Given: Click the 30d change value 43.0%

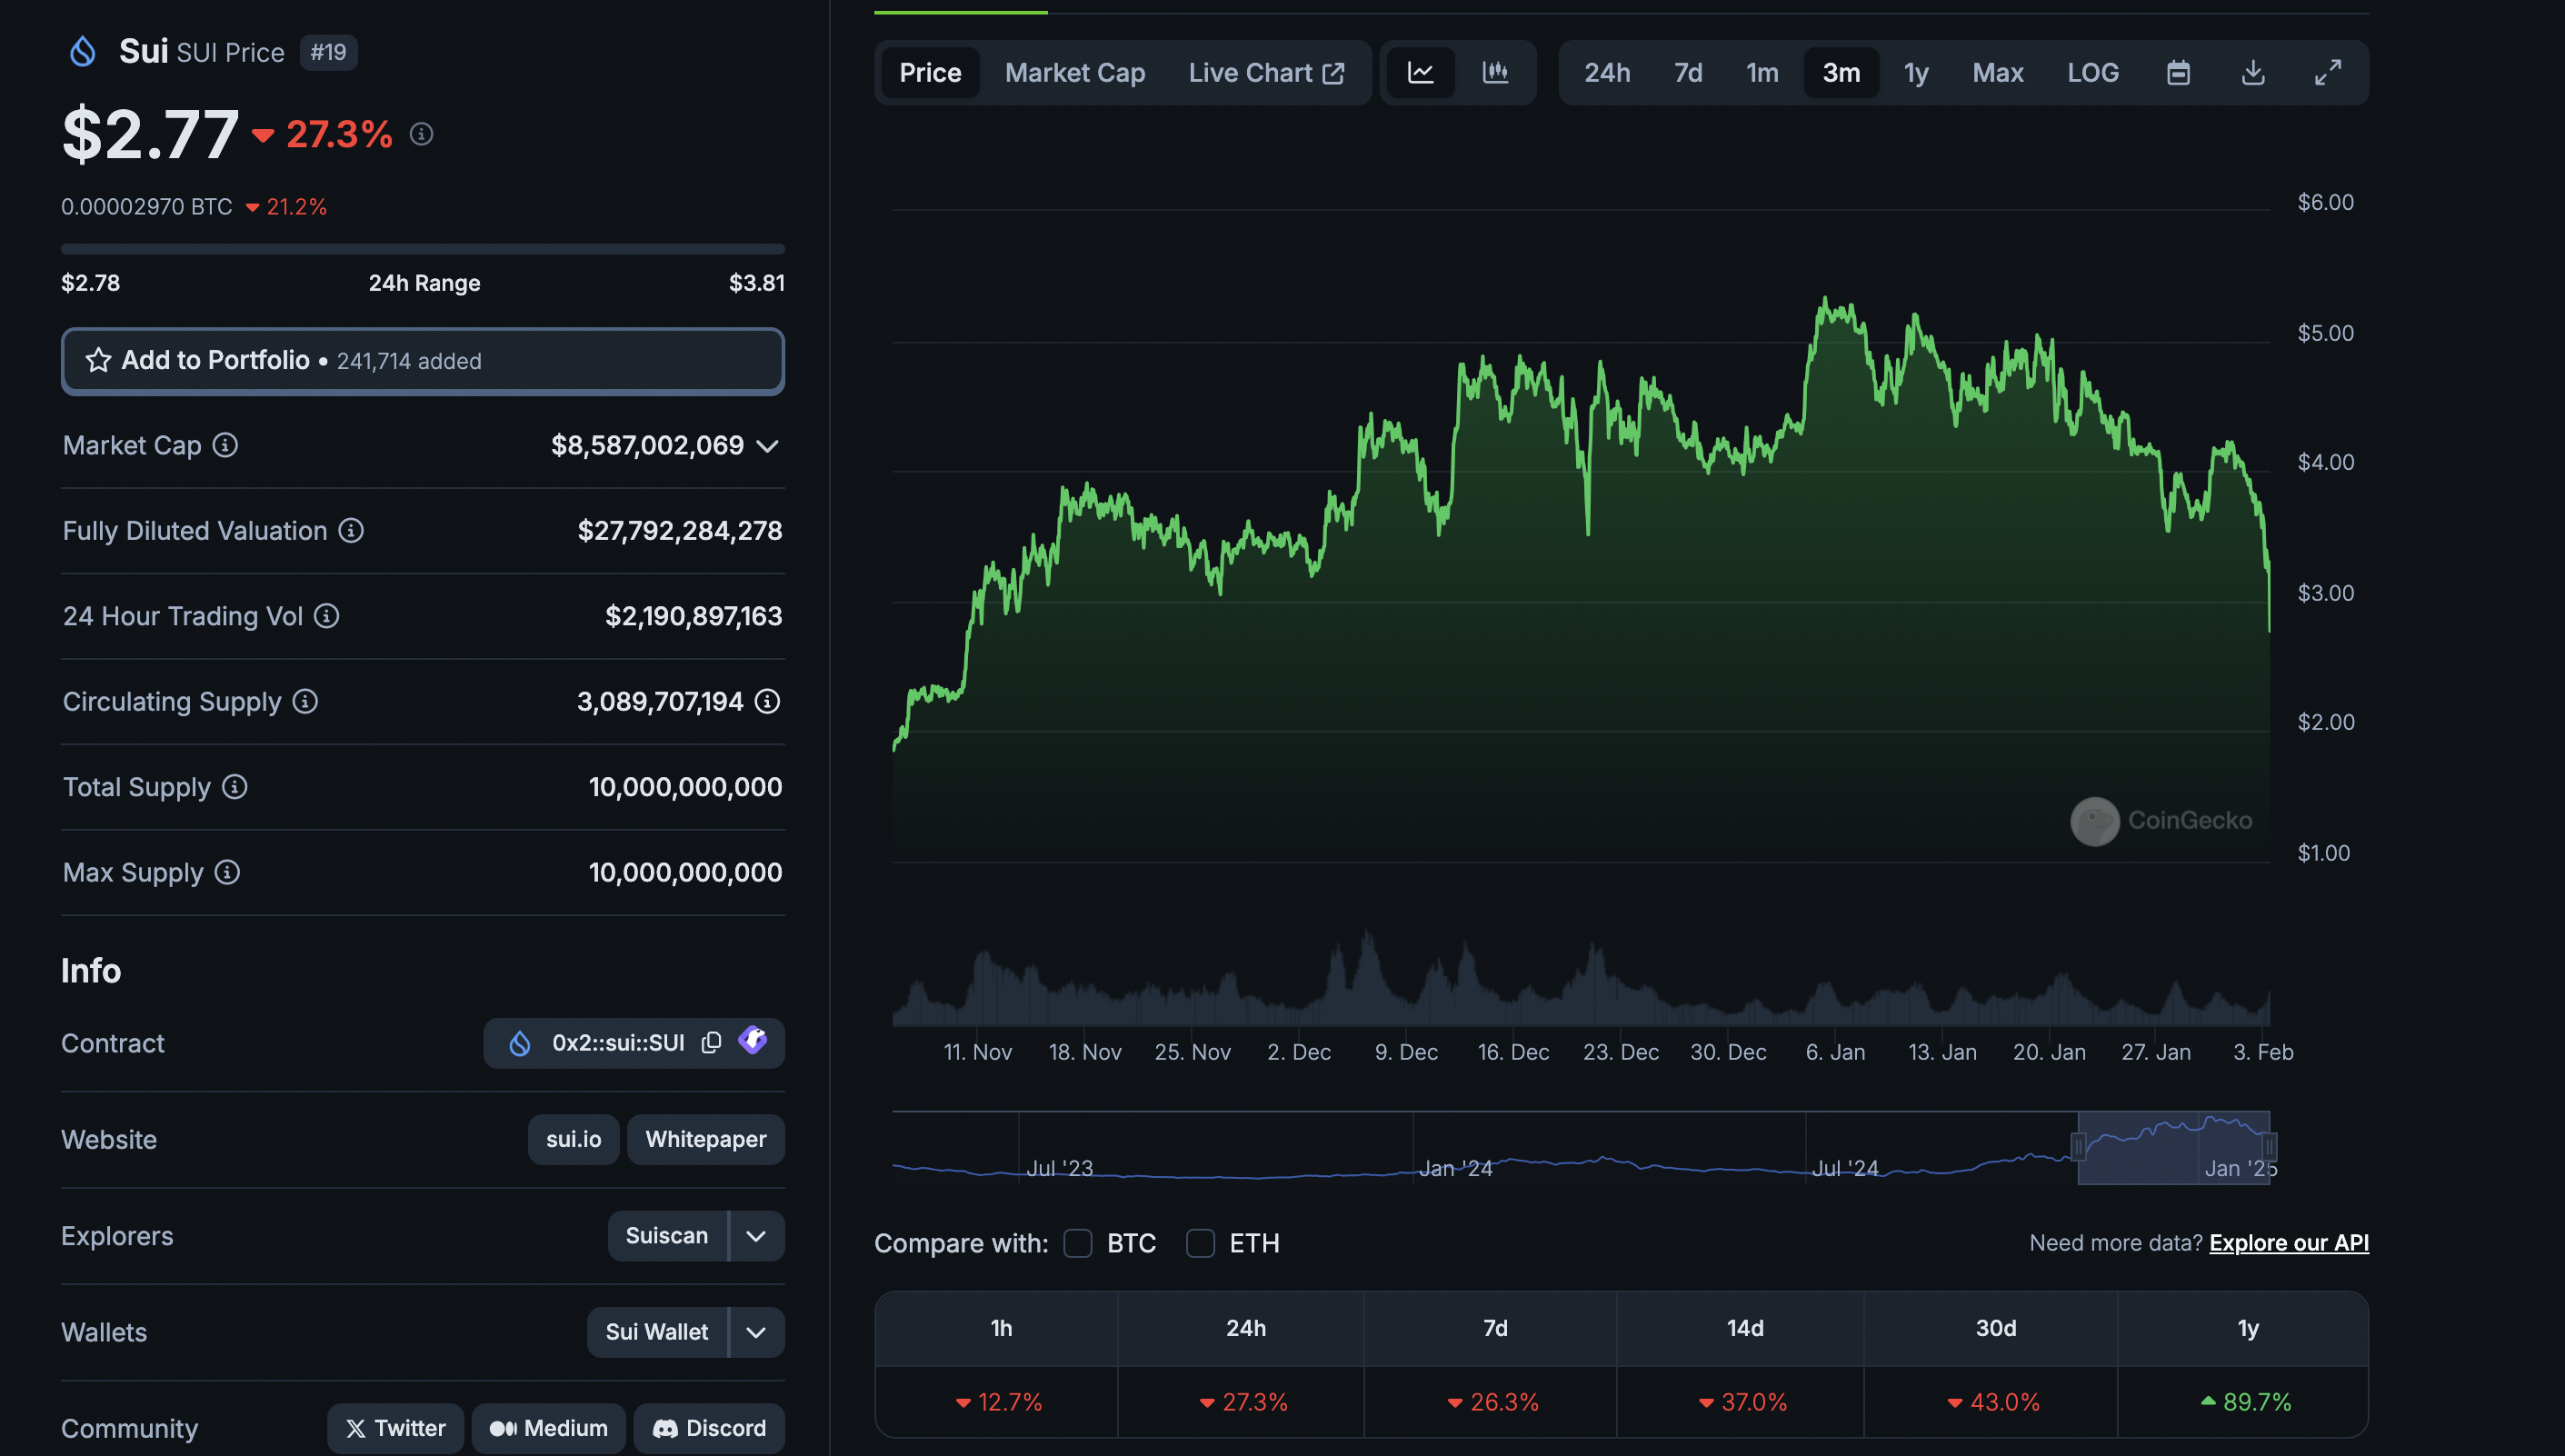Looking at the screenshot, I should point(1994,1402).
